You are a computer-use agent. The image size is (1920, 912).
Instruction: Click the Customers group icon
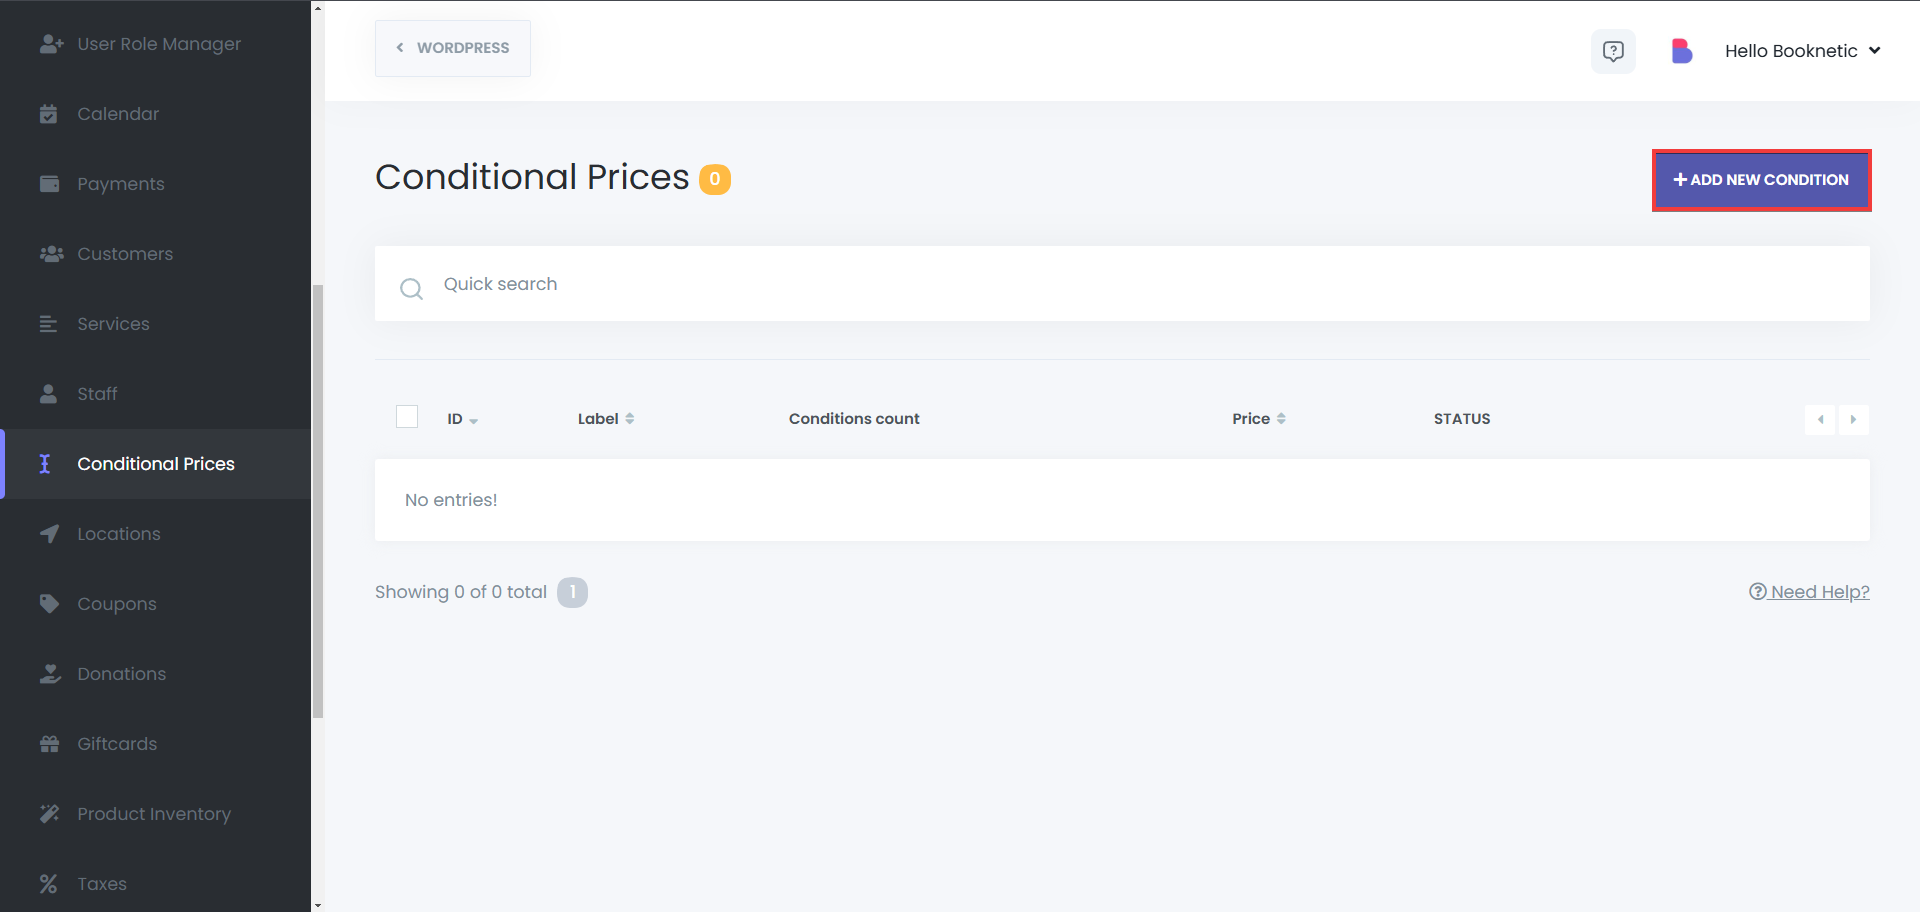(x=51, y=254)
